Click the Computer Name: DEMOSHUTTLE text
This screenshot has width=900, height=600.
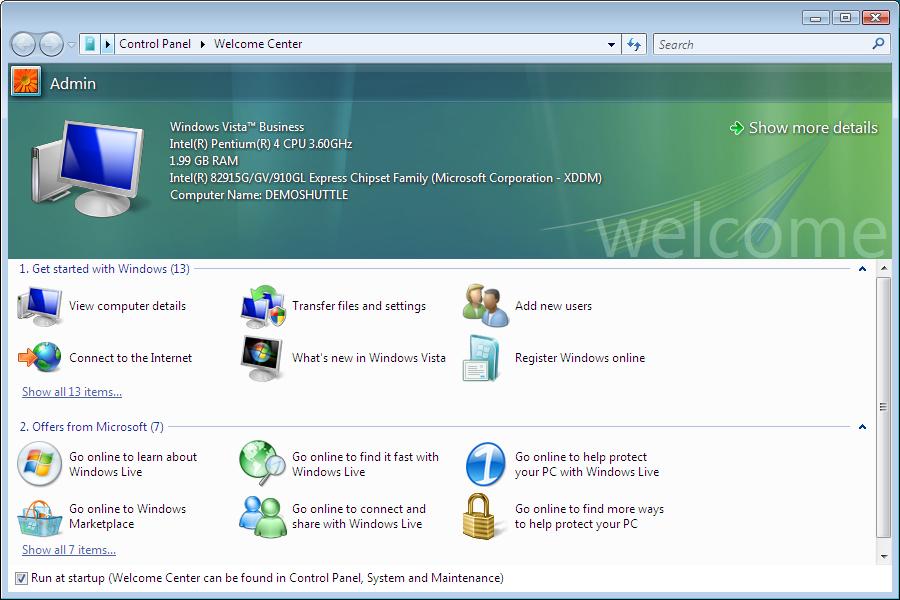(259, 195)
